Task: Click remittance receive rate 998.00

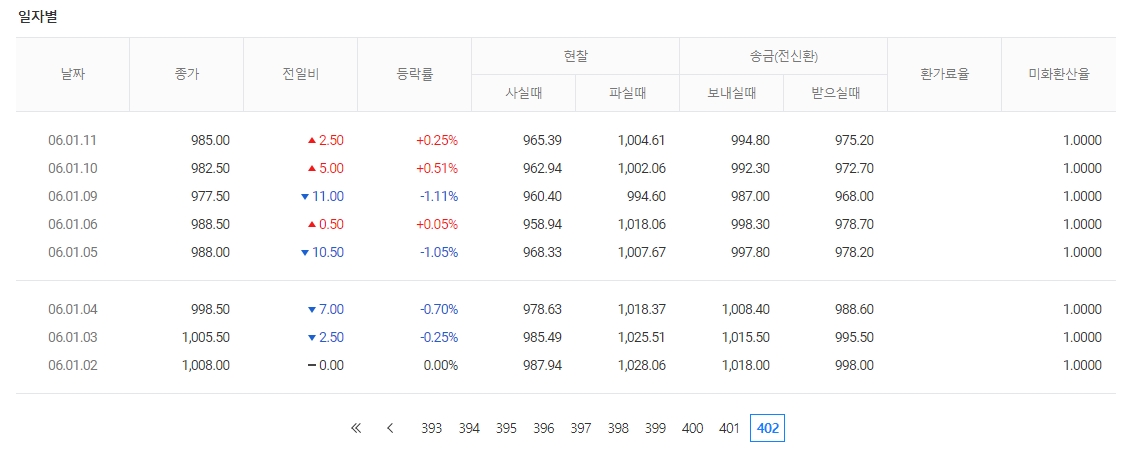Action: [x=854, y=365]
